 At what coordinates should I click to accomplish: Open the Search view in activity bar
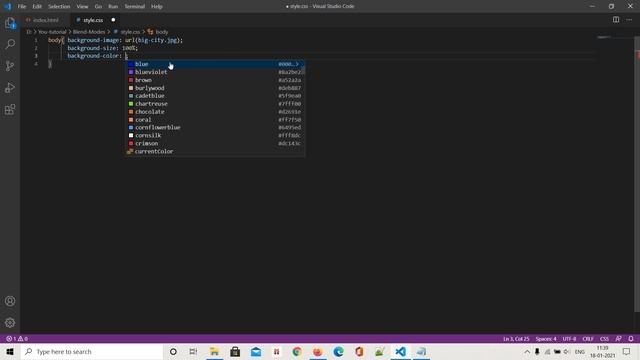10,44
